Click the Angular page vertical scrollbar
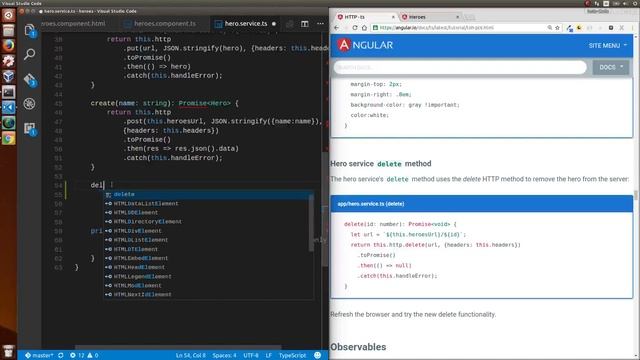 coord(636,195)
